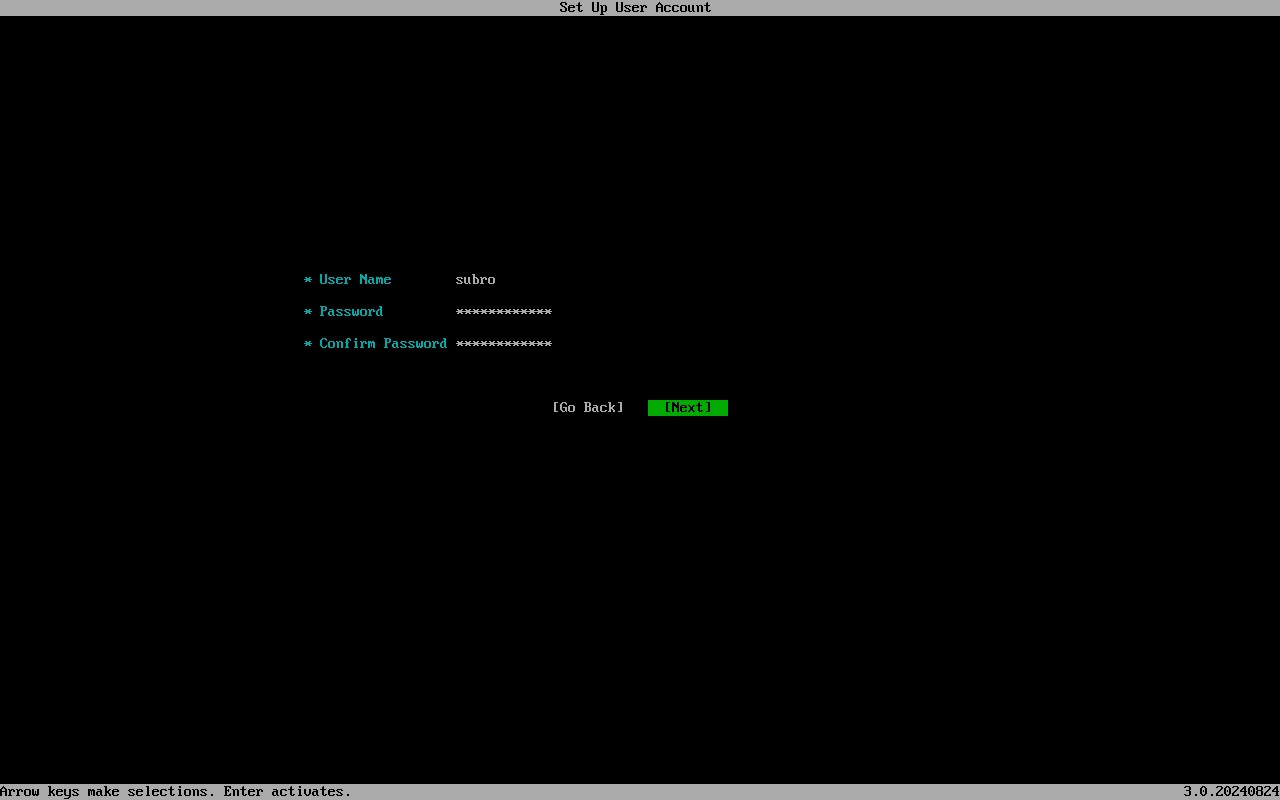Click the 'Confirm Password' label
The height and width of the screenshot is (800, 1280).
383,343
